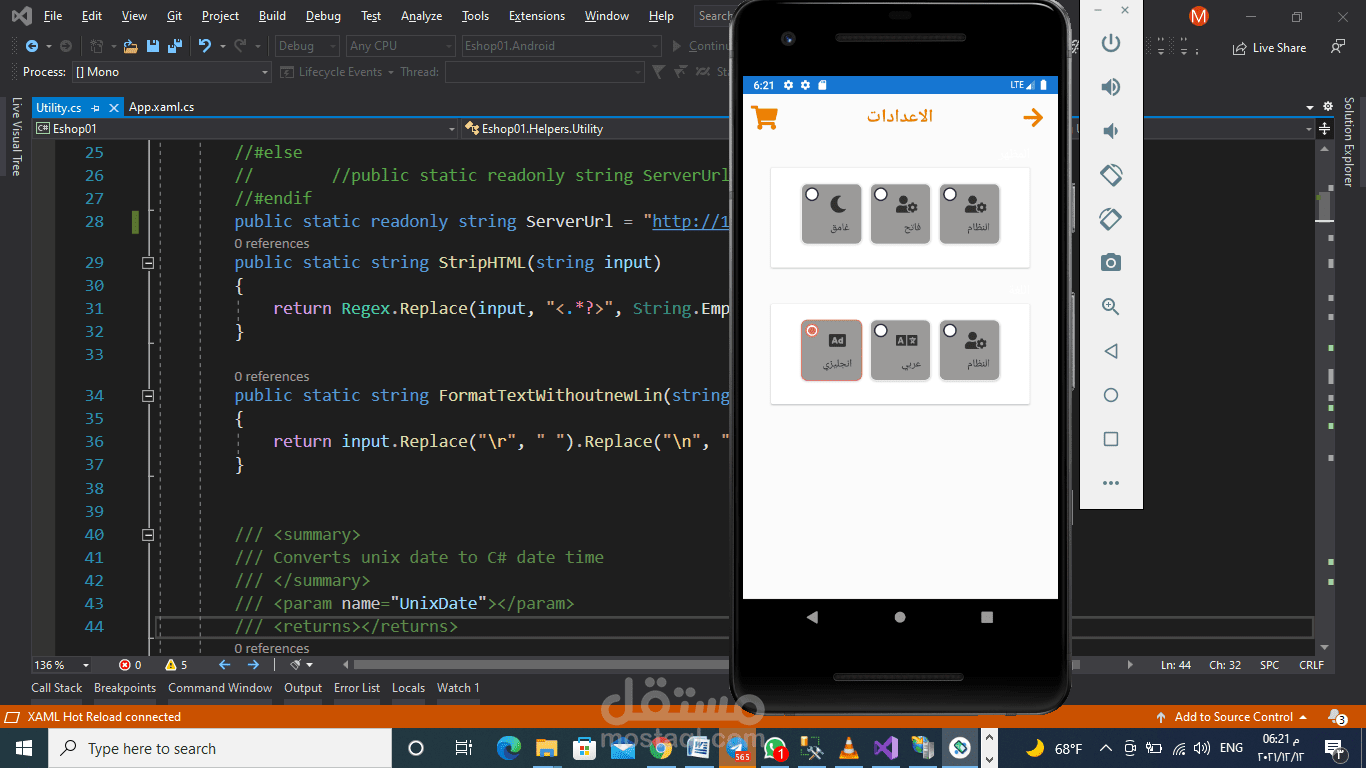Click Add to Source Control in status bar
This screenshot has height=768, width=1366.
[1232, 717]
